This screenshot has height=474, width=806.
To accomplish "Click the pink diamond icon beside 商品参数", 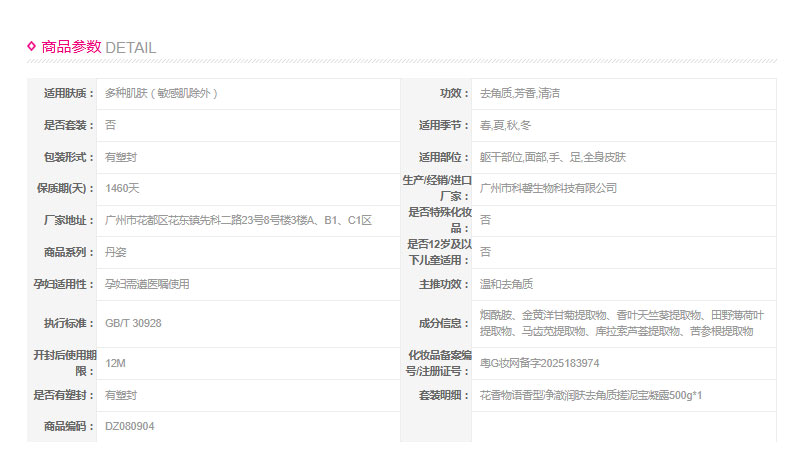I will click(x=32, y=46).
